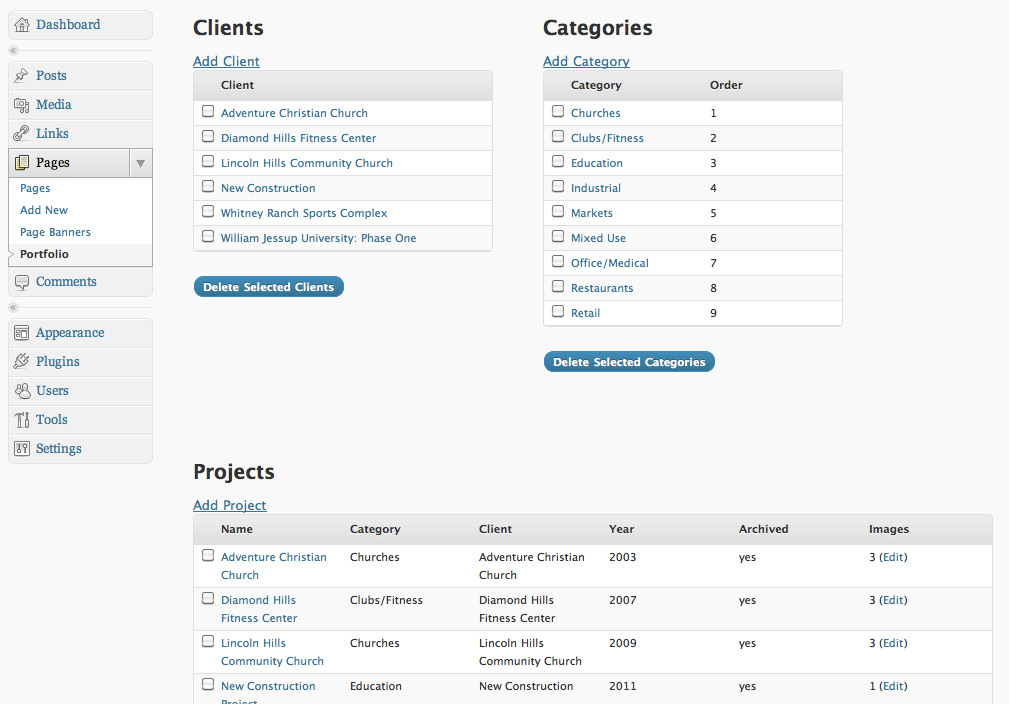Check the Office/Medical category checkbox
The image size is (1009, 704).
[x=558, y=261]
